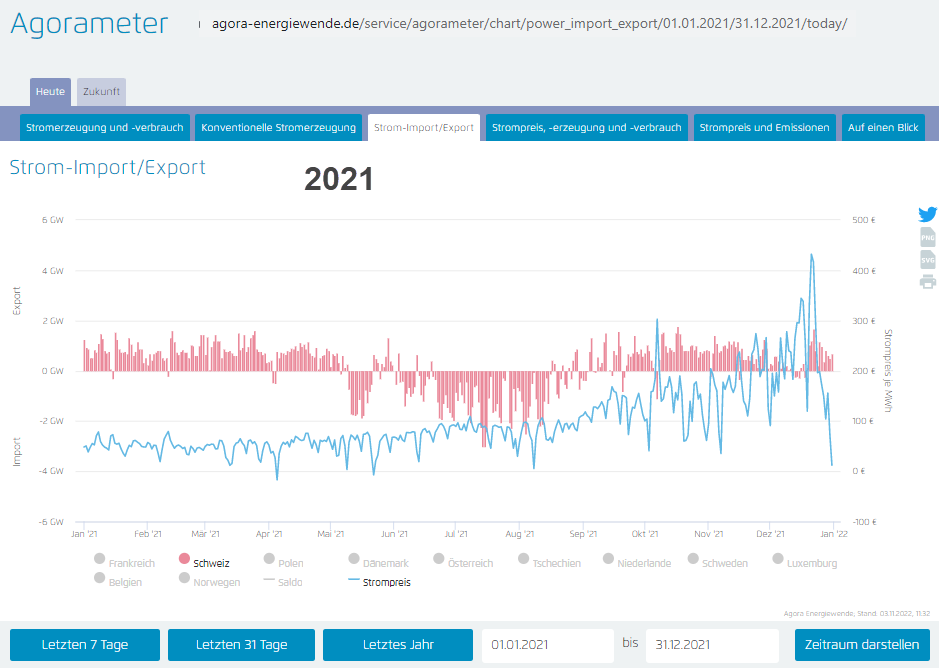939x668 pixels.
Task: Enable the Saldo line in the legend
Action: point(283,581)
